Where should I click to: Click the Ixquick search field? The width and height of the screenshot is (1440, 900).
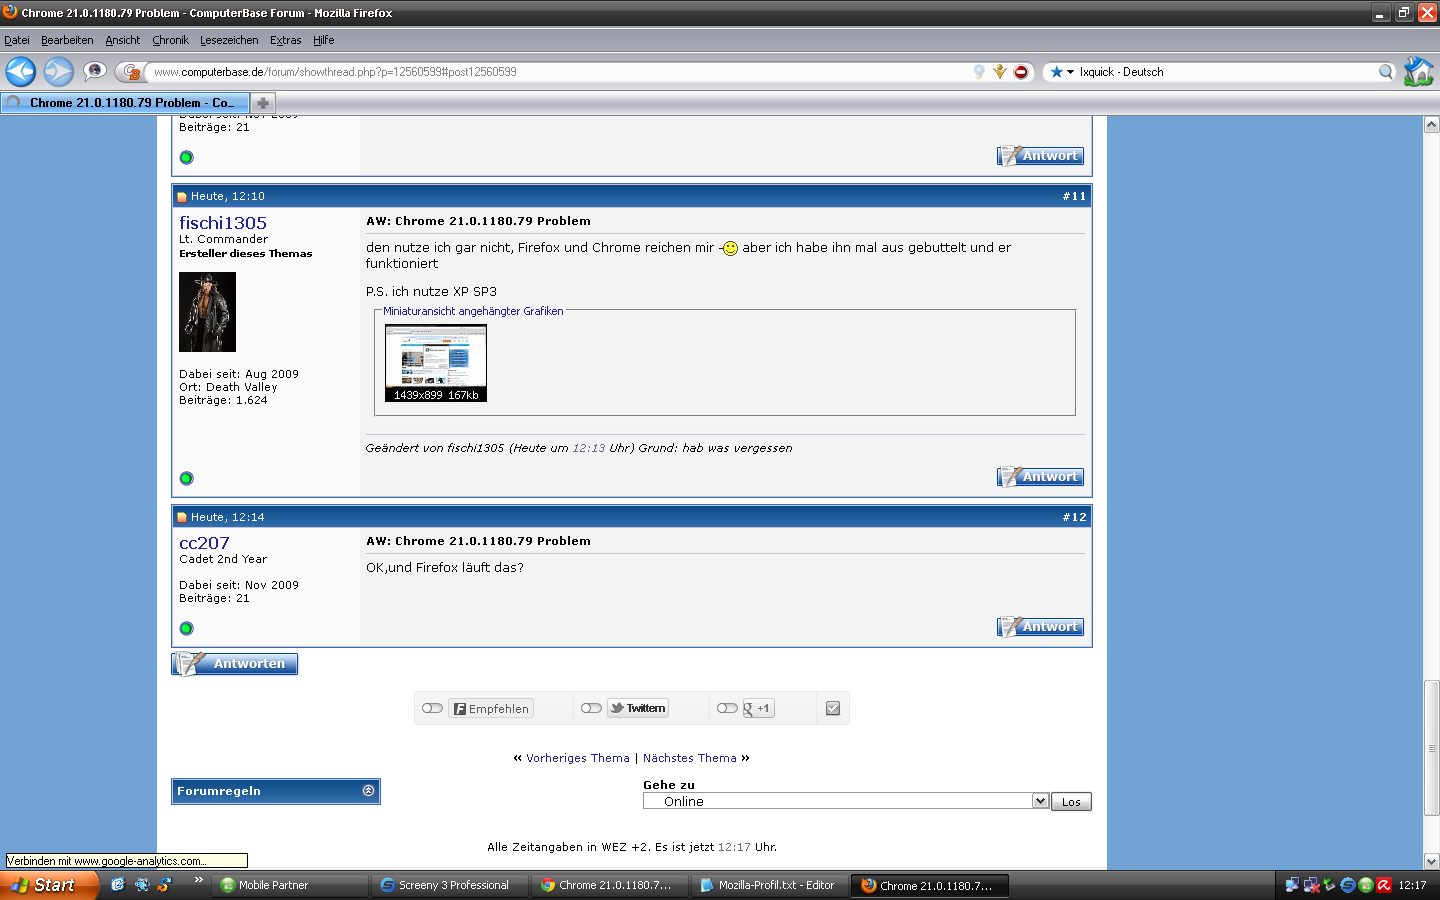(x=1226, y=72)
